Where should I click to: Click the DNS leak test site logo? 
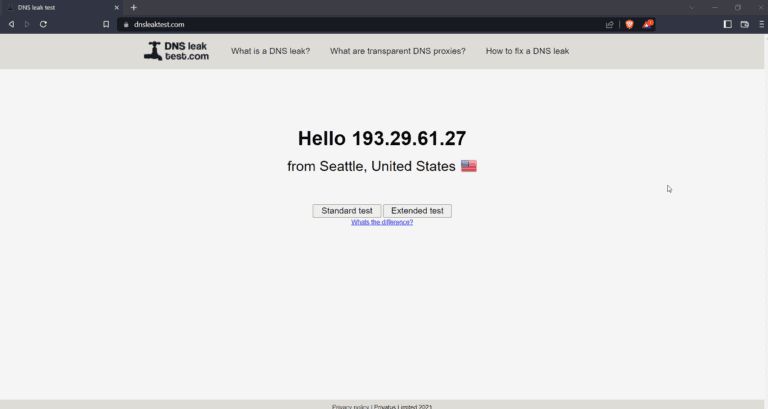(176, 51)
